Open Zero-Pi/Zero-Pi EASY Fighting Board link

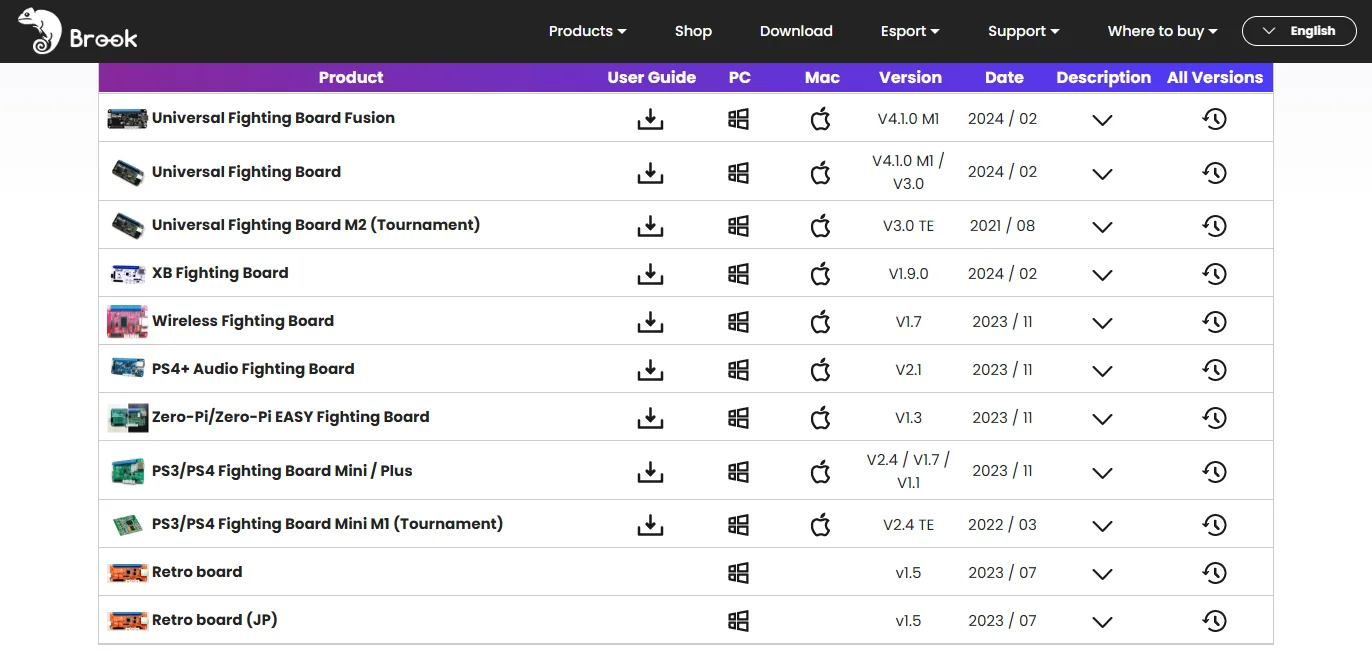(x=291, y=417)
